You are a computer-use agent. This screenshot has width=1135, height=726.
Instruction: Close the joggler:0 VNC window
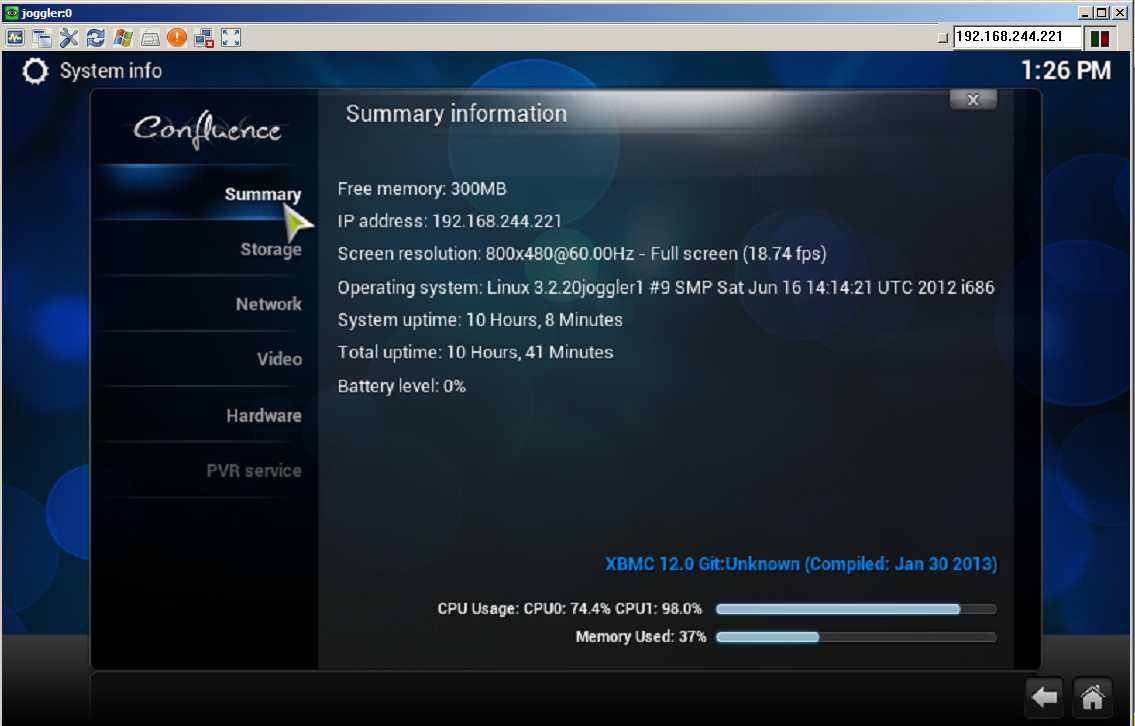(x=1120, y=12)
